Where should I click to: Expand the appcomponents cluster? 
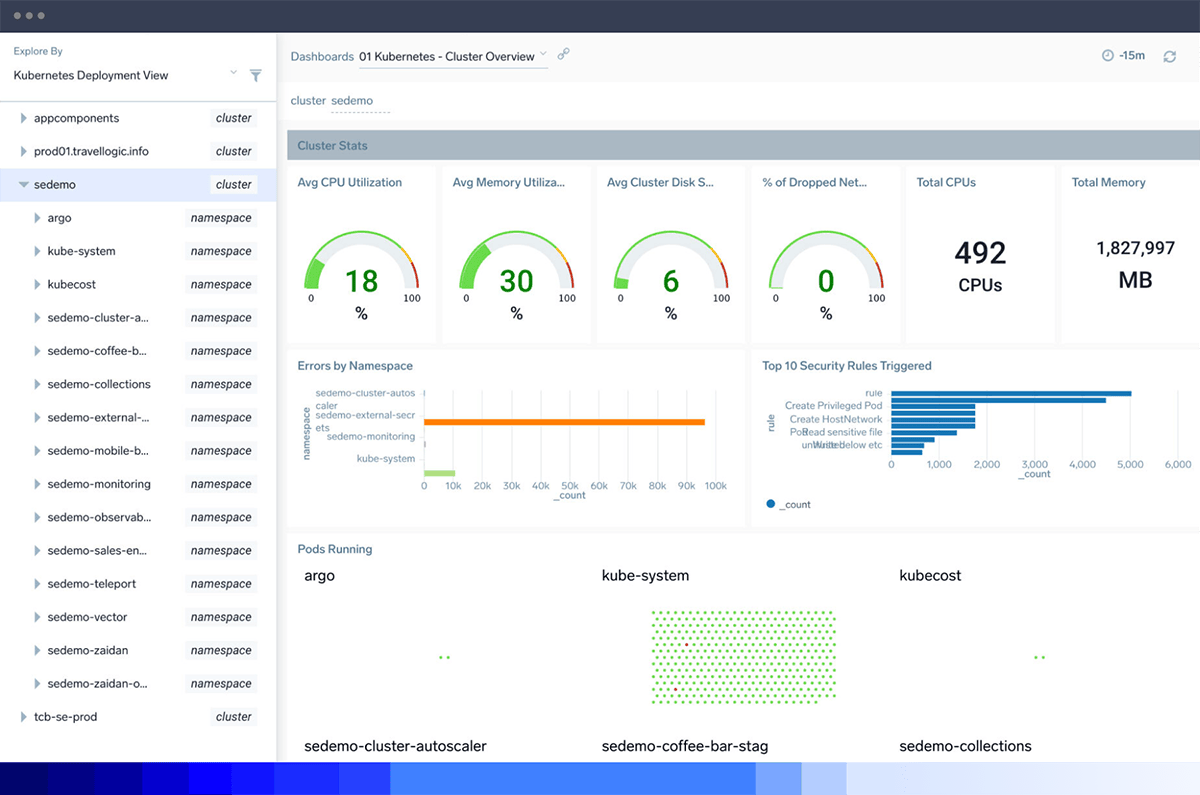[22, 117]
